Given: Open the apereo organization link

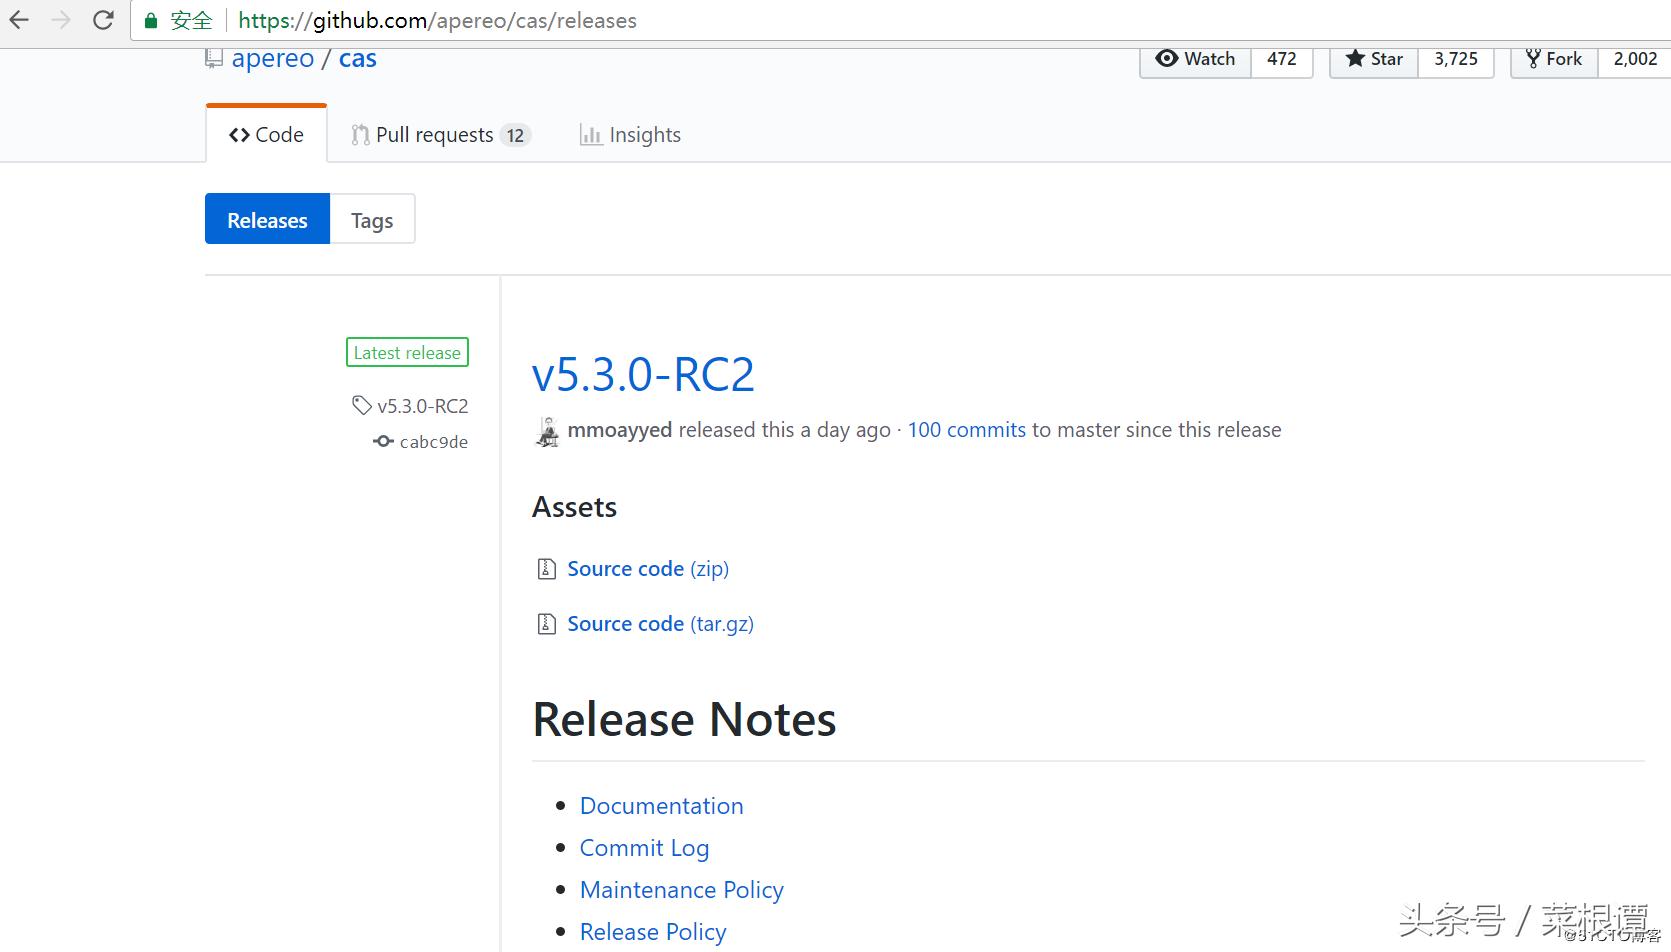Looking at the screenshot, I should [x=273, y=58].
